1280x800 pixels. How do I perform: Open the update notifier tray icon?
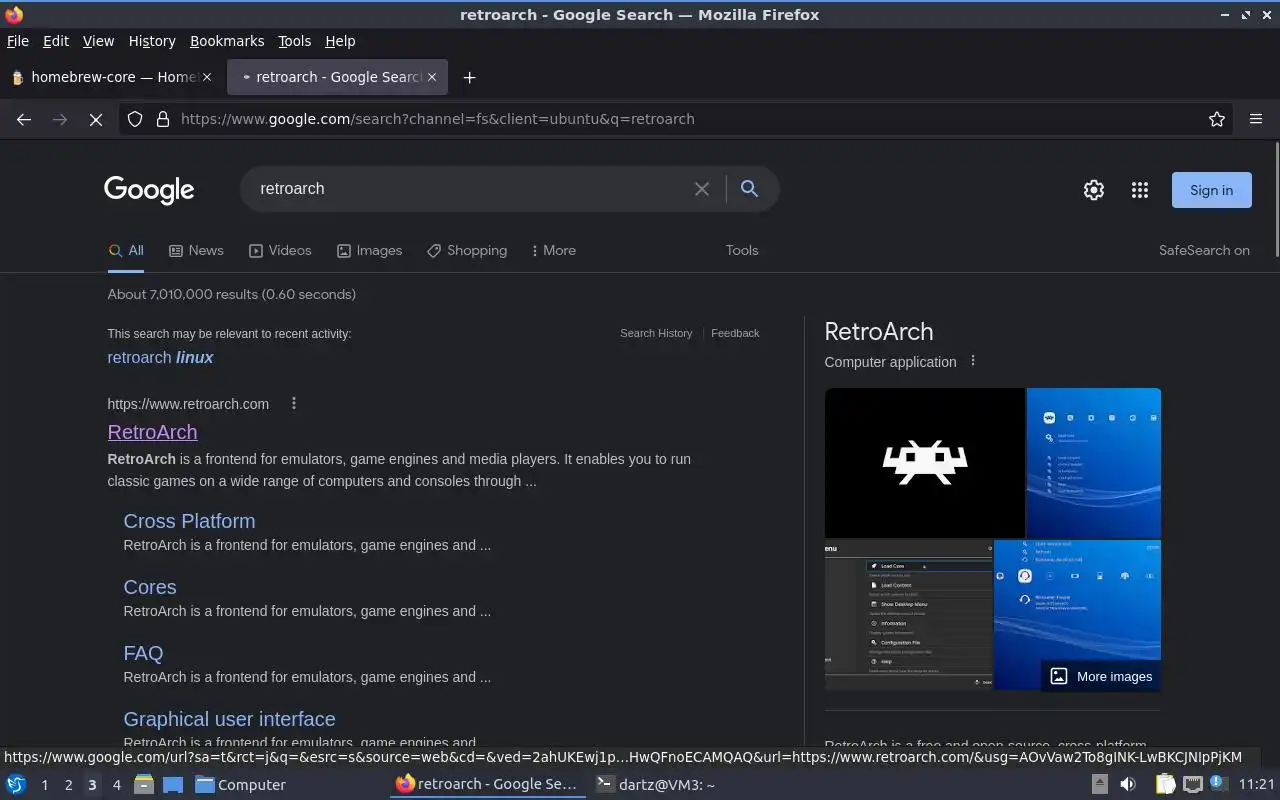(1219, 785)
